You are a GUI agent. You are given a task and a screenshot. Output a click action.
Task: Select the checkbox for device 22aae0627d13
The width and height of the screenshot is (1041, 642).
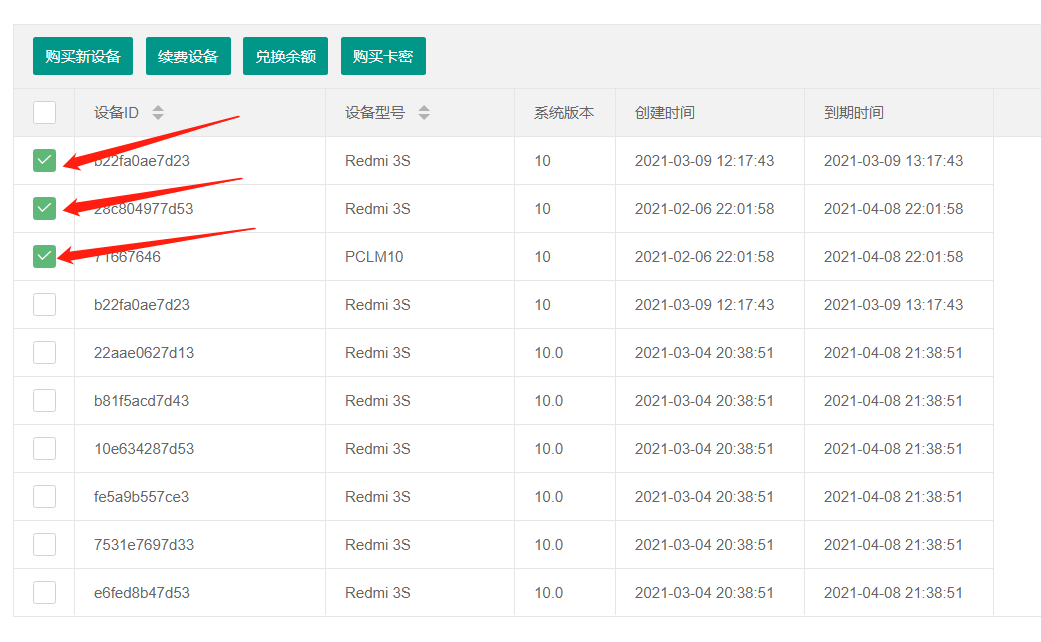click(44, 353)
